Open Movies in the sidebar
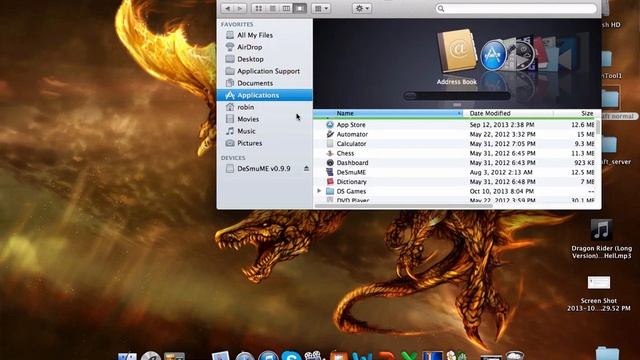Image resolution: width=640 pixels, height=360 pixels. pyautogui.click(x=264, y=119)
